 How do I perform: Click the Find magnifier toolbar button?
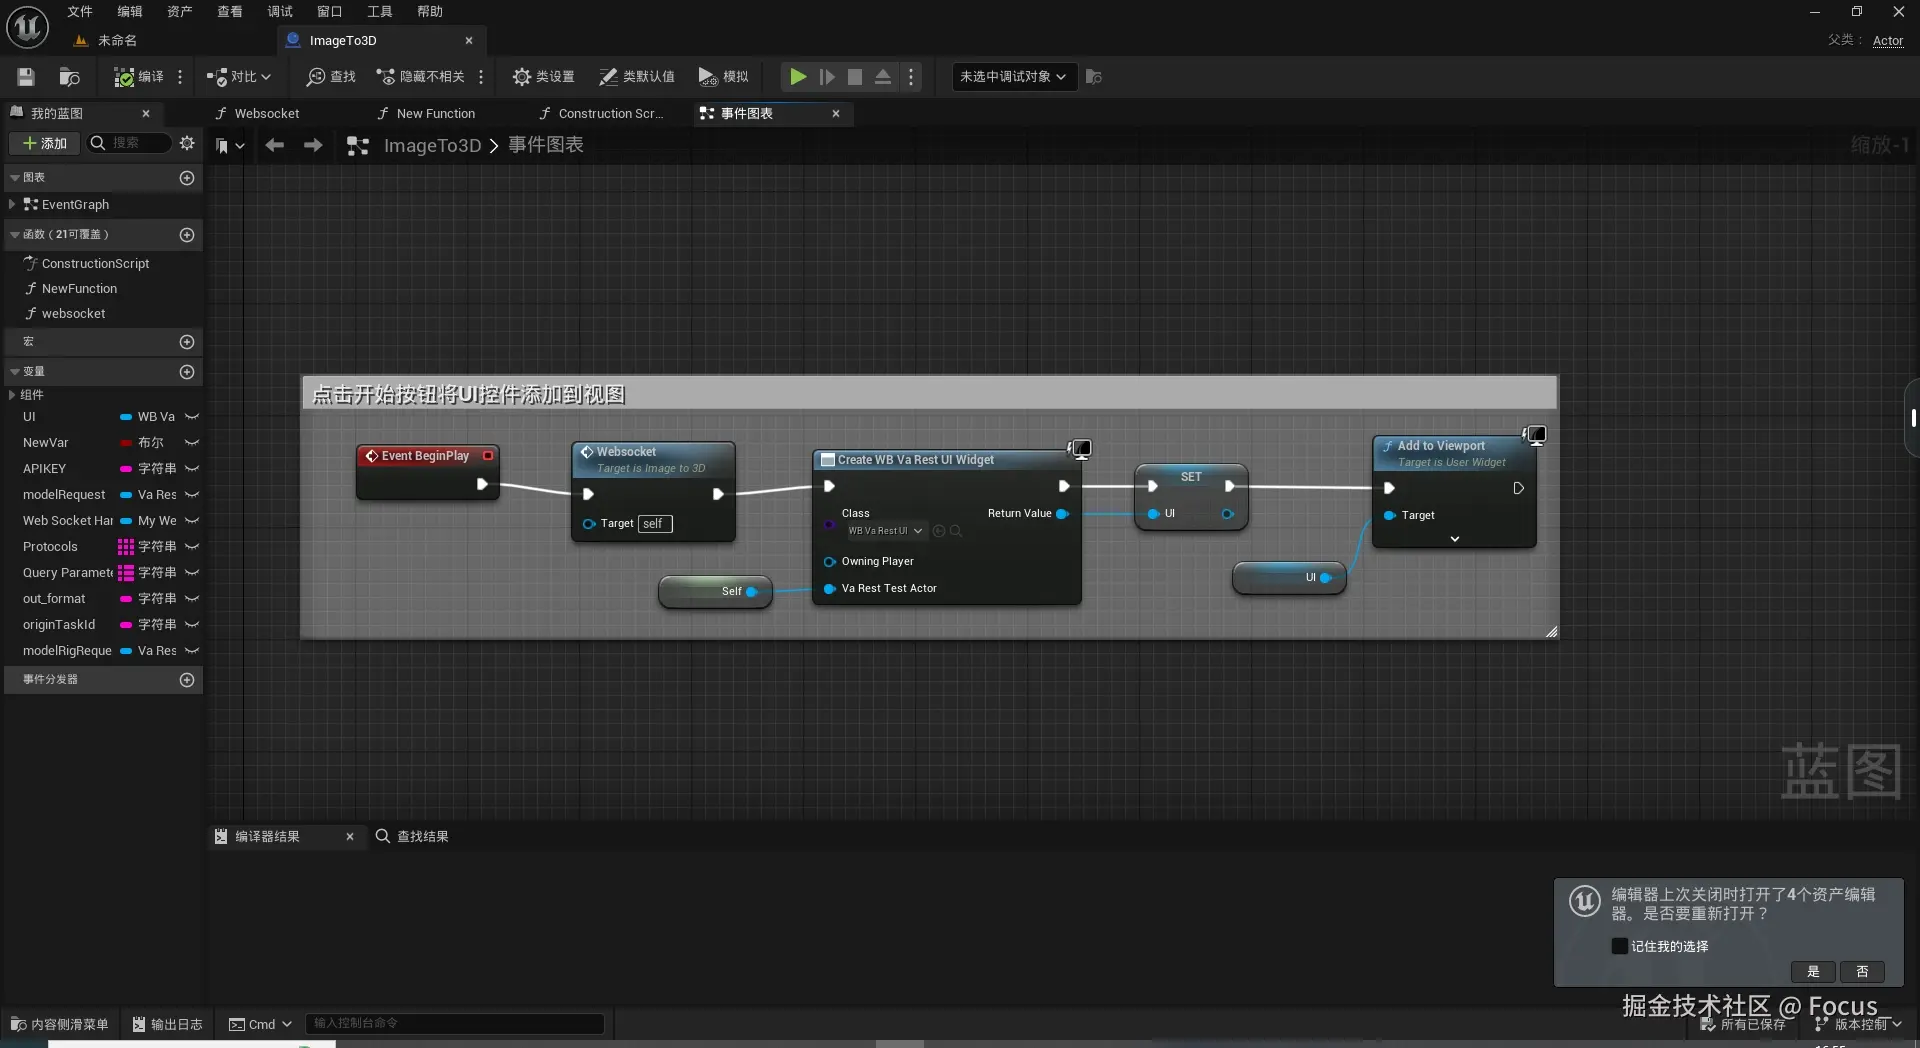click(x=331, y=77)
